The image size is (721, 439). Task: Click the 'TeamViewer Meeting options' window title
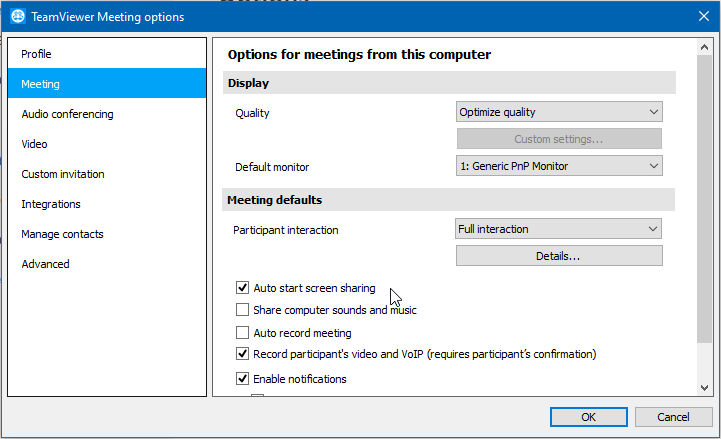(108, 17)
